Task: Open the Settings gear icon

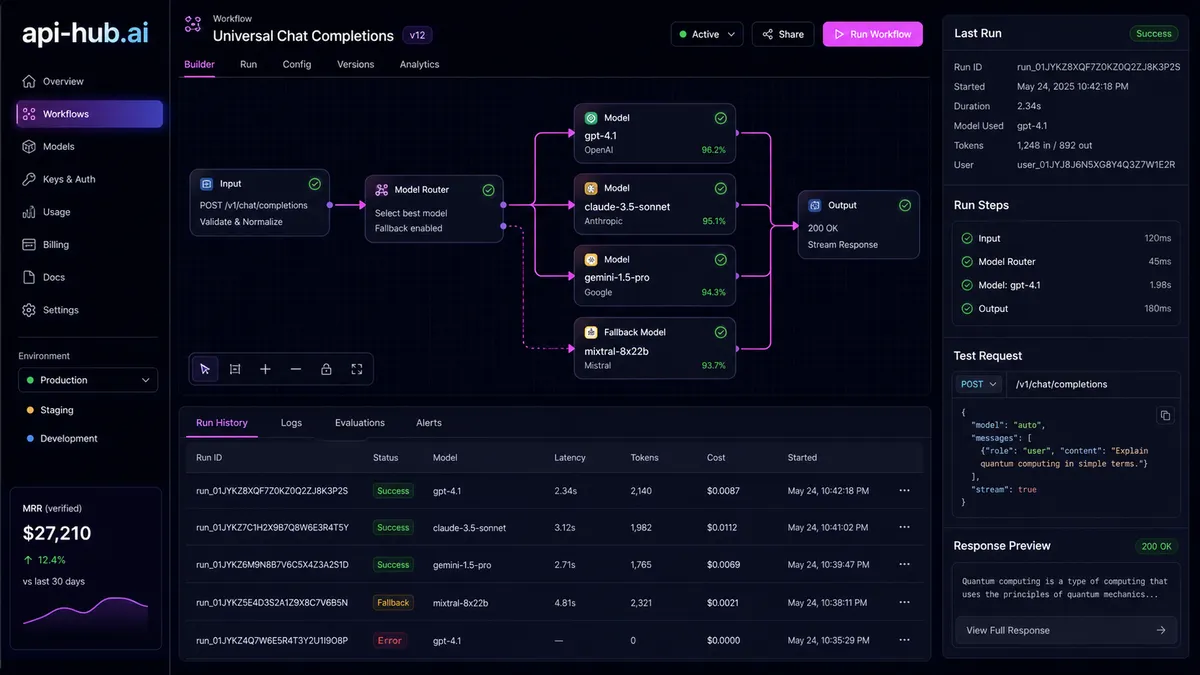Action: [29, 310]
